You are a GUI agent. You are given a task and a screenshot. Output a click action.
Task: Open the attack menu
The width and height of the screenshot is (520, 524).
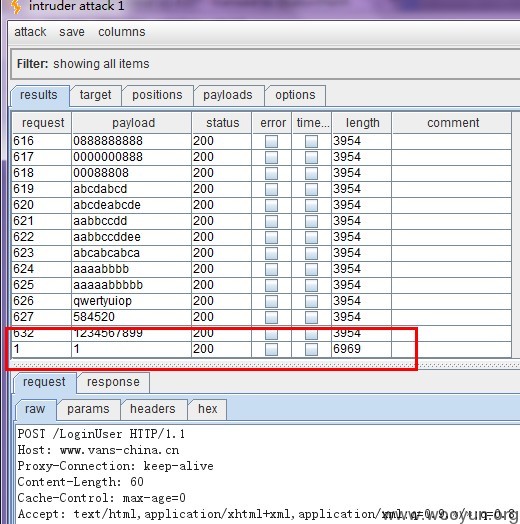(x=30, y=32)
